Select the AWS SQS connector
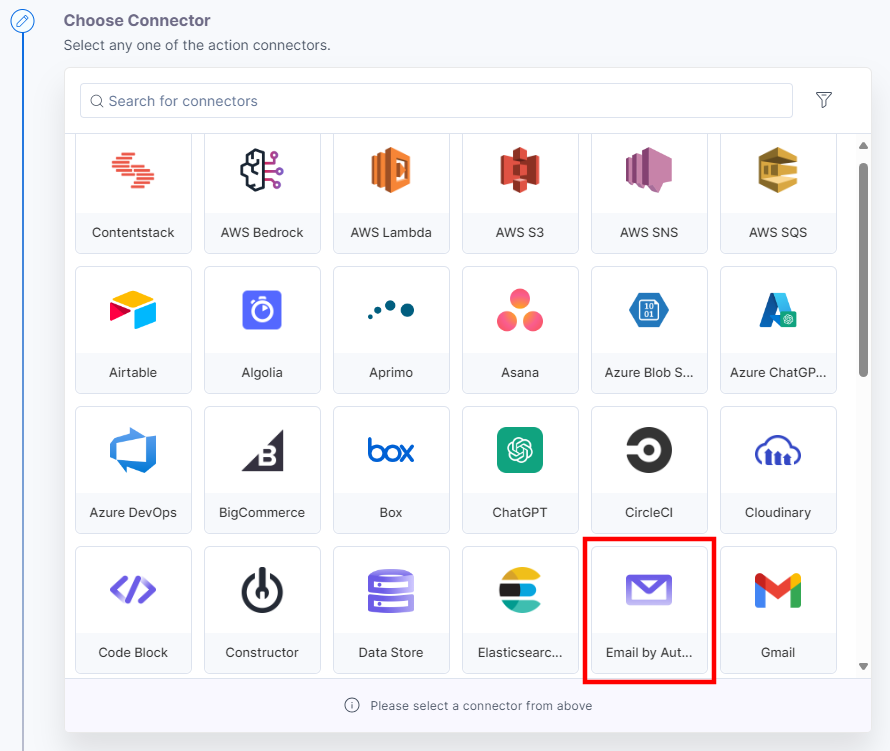890x751 pixels. [x=778, y=193]
